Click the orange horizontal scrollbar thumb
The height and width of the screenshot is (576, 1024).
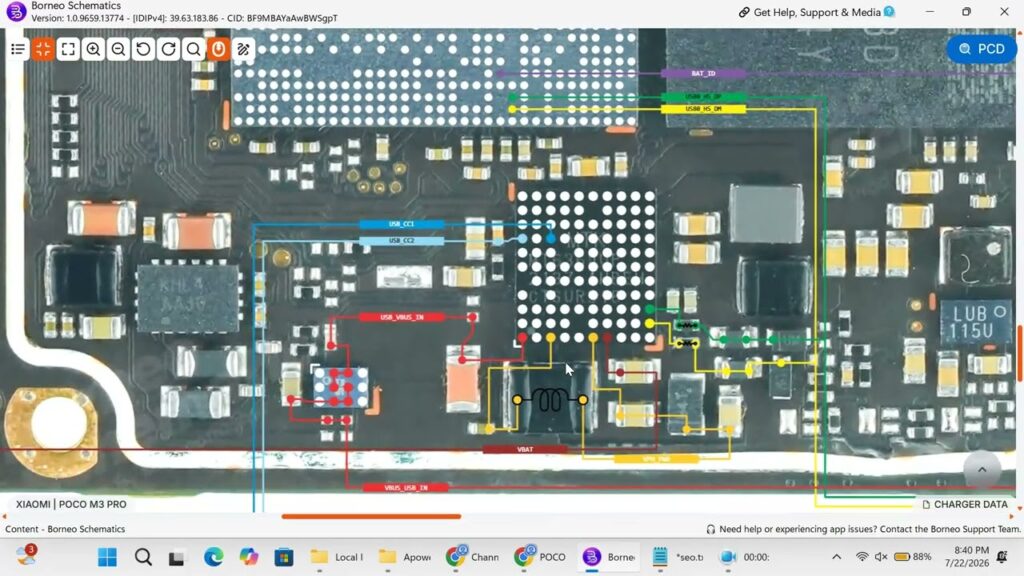(x=371, y=516)
